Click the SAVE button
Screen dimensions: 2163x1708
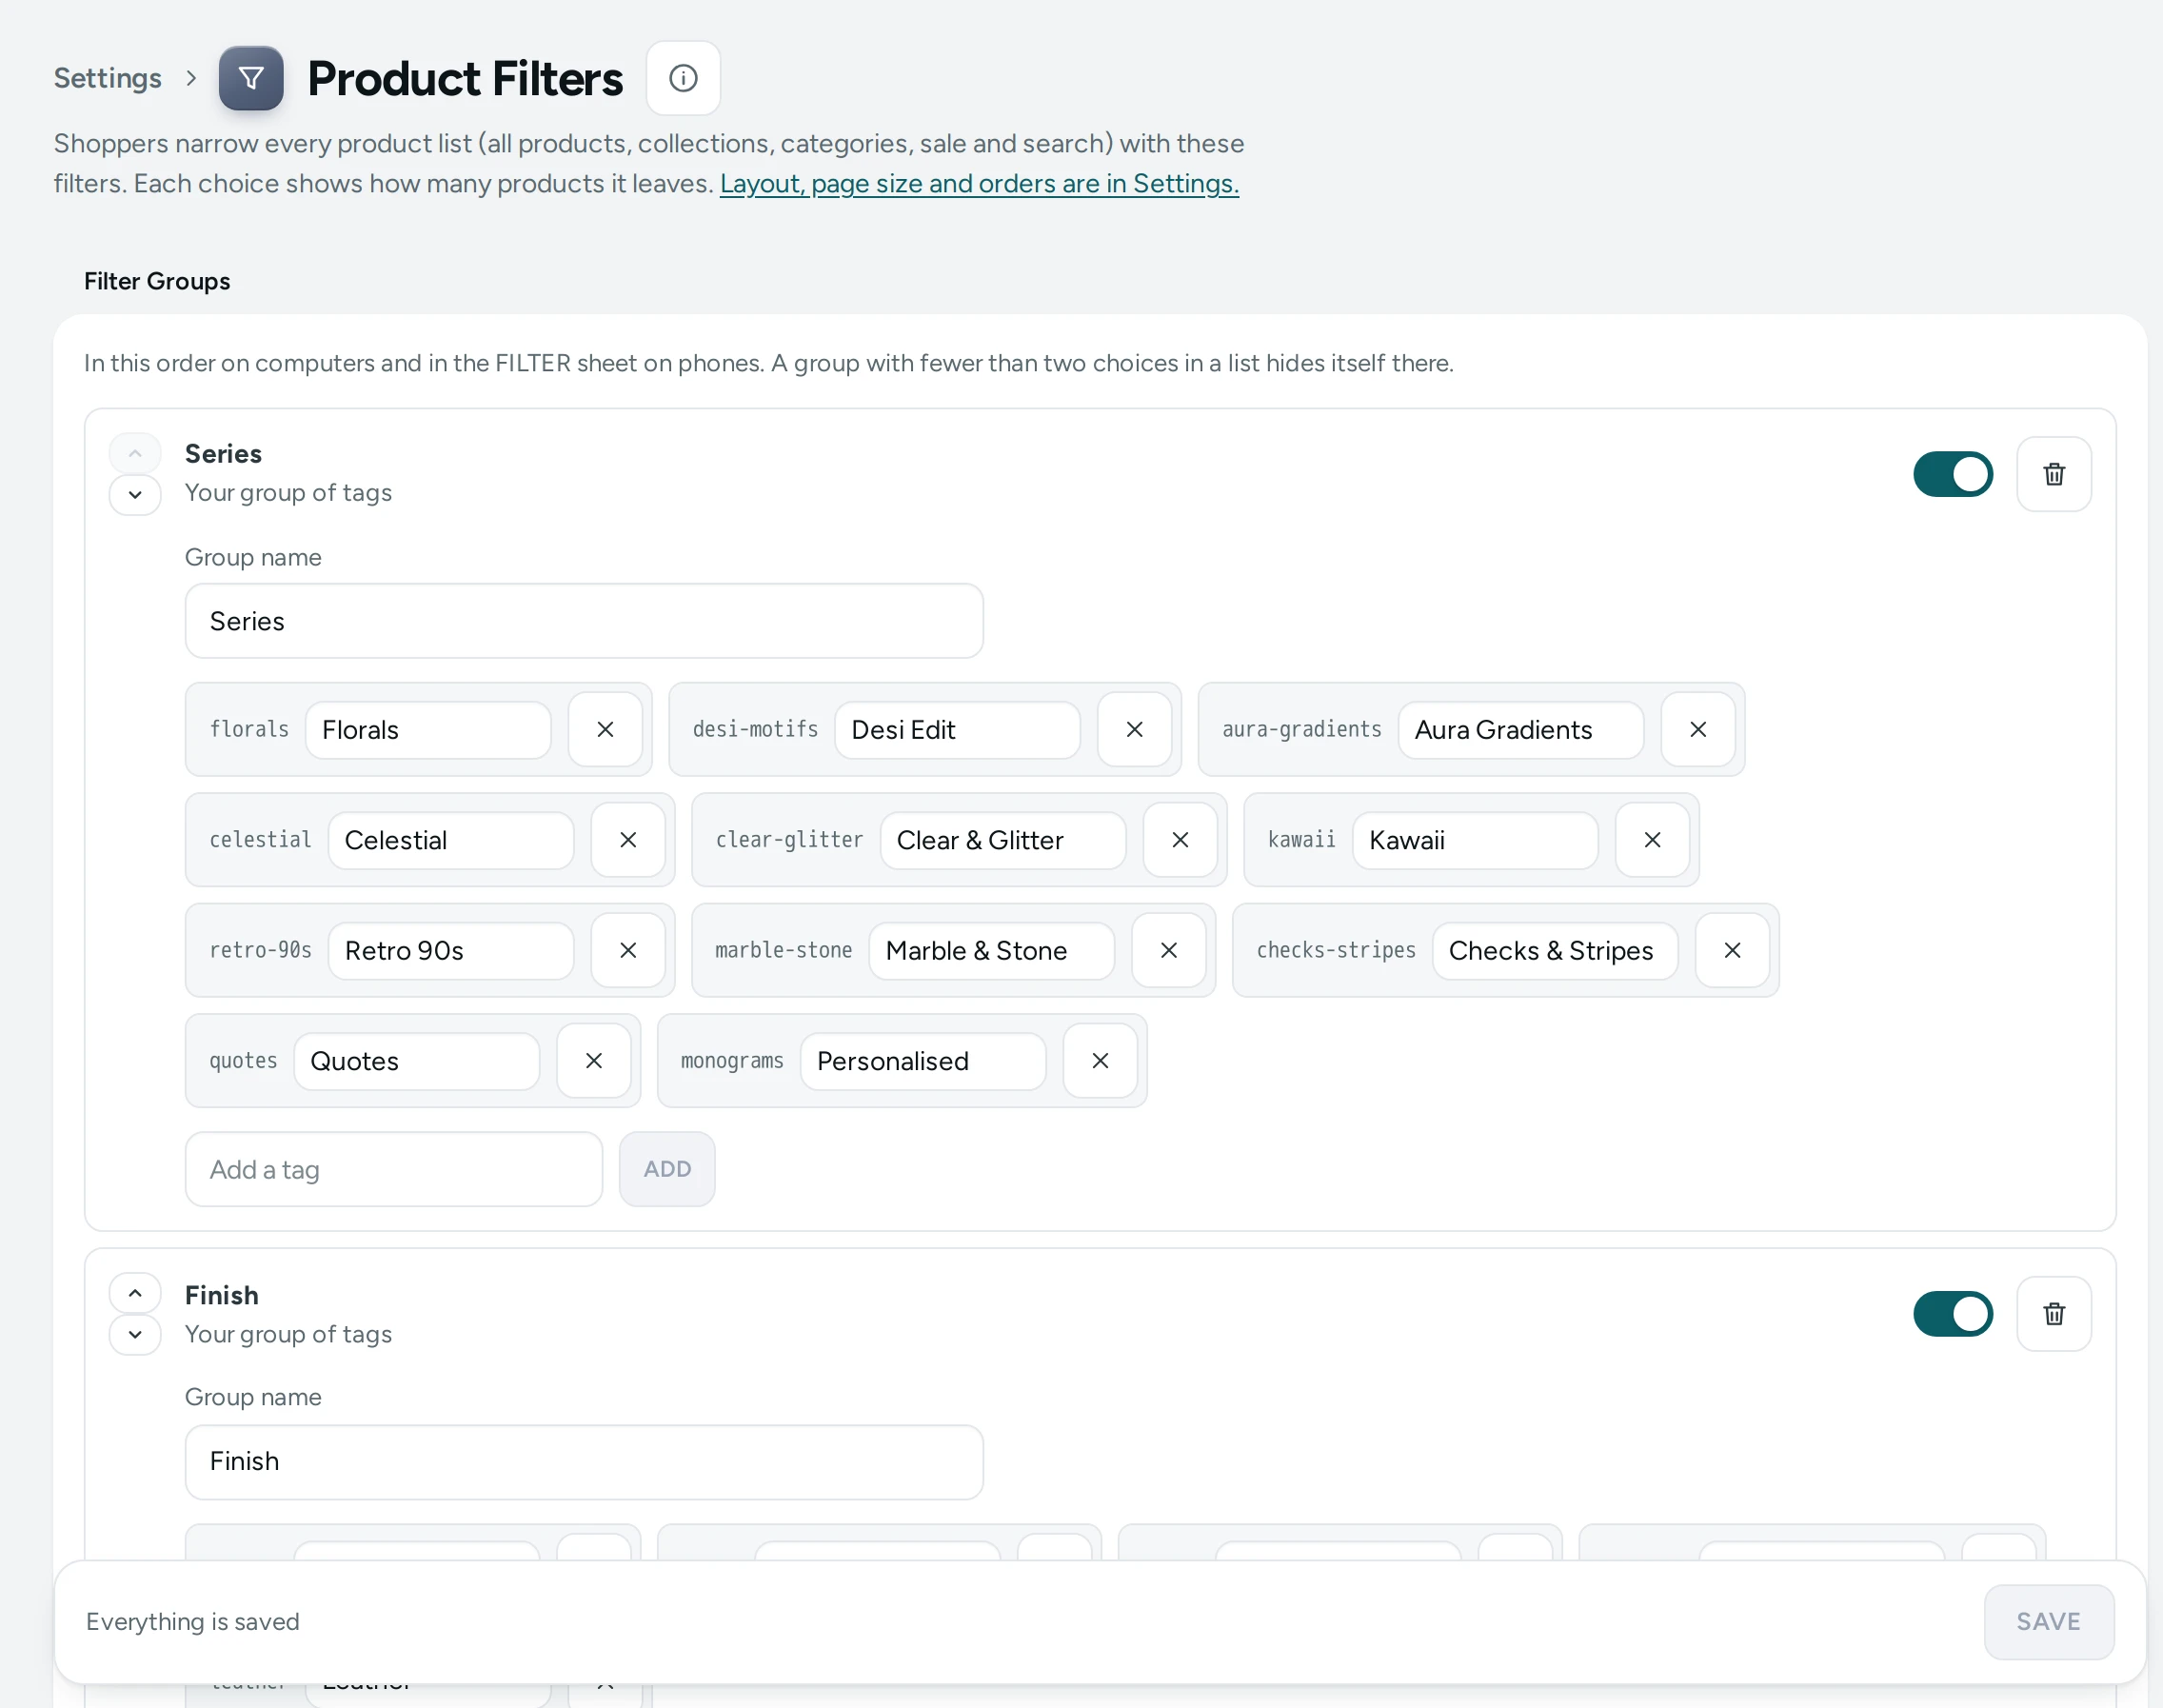2048,1621
